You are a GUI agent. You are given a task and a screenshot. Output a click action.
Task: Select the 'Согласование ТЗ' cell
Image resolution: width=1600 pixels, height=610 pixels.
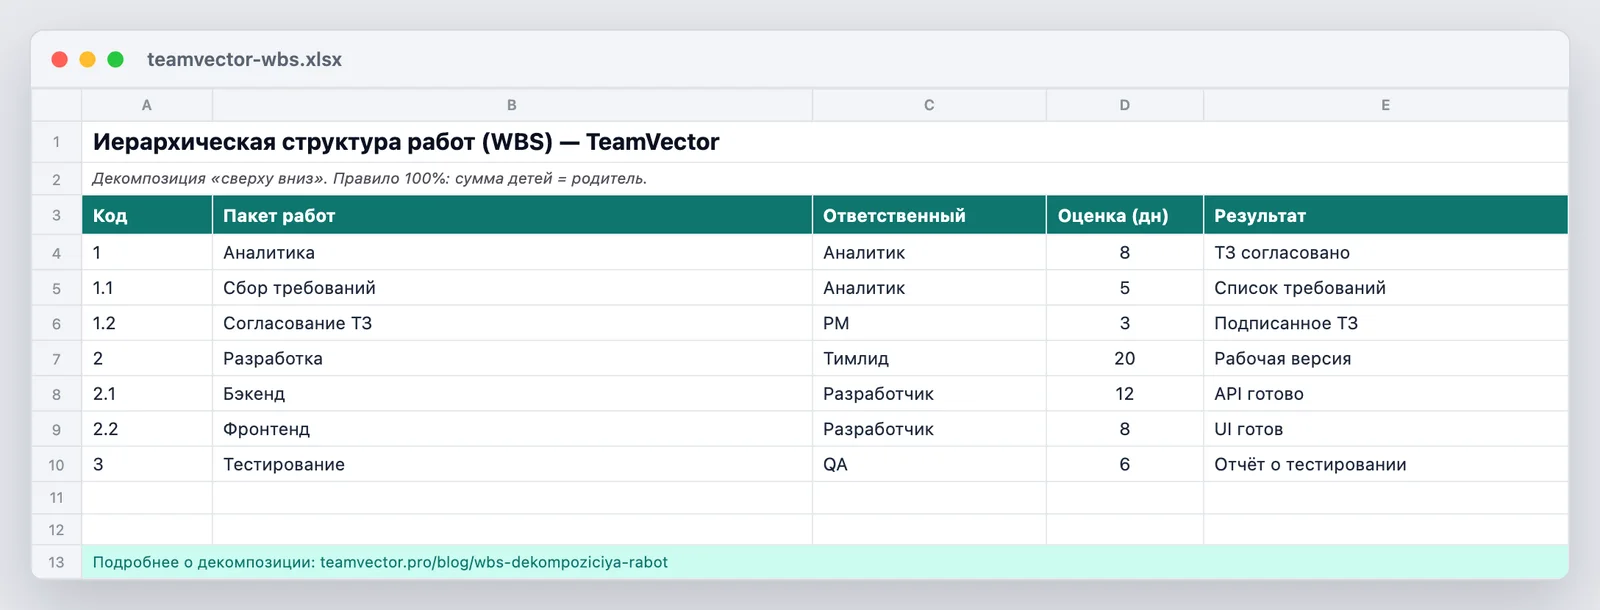tap(512, 323)
